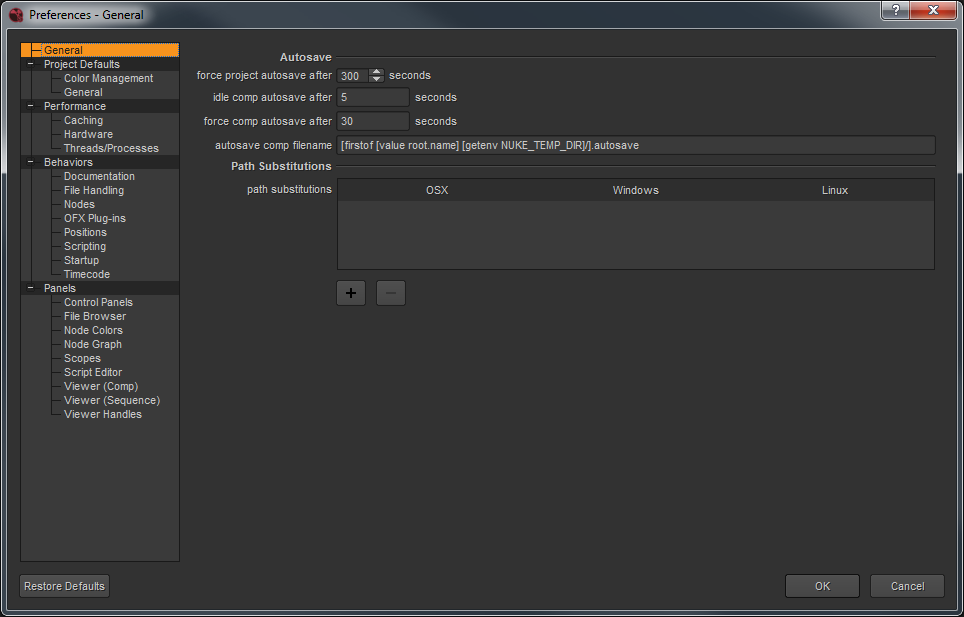Click the plus button to add path substitution
Image resolution: width=964 pixels, height=617 pixels.
pyautogui.click(x=351, y=293)
